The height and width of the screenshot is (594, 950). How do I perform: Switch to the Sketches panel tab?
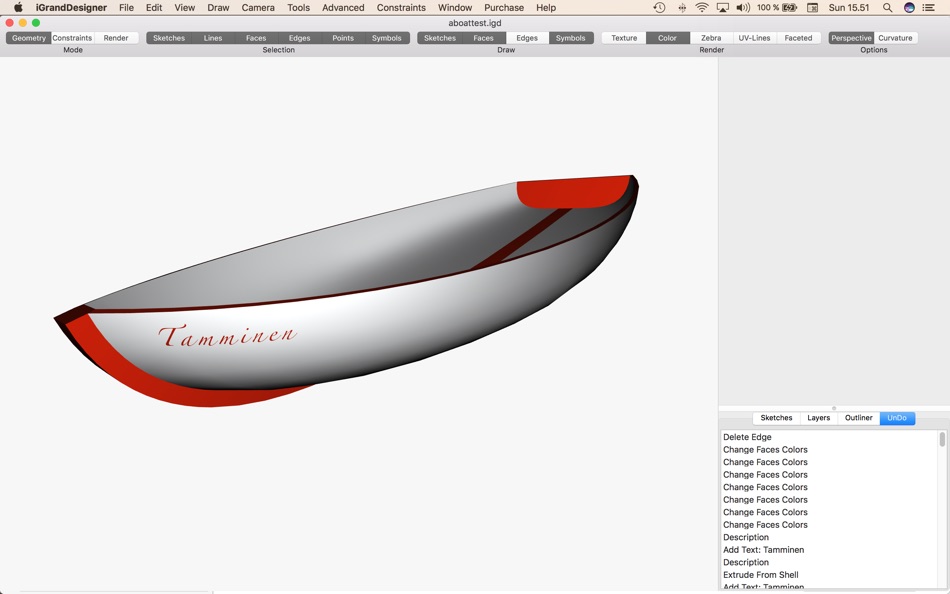(x=776, y=418)
